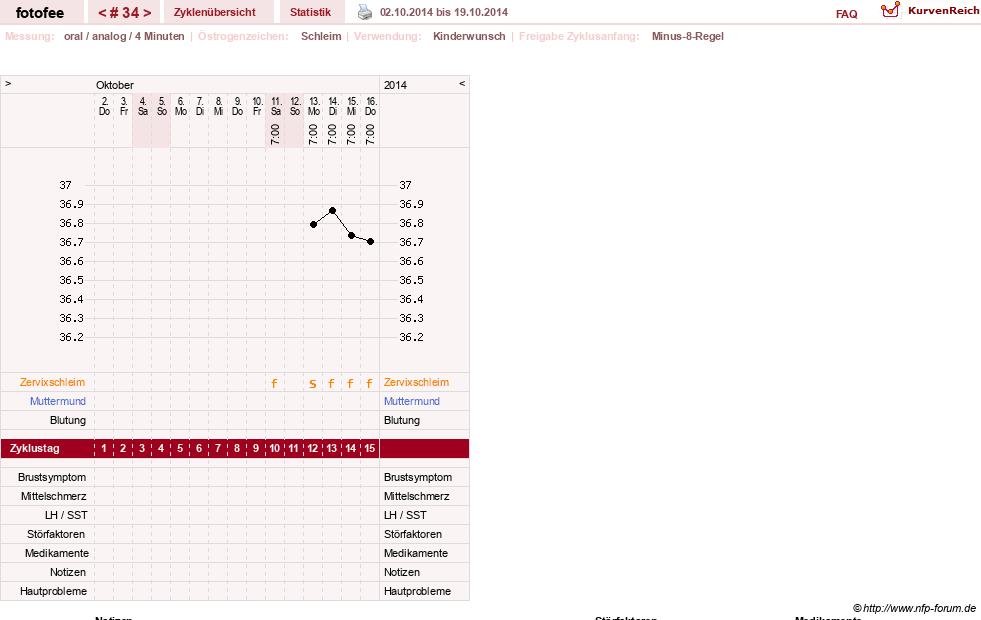This screenshot has height=620, width=981.
Task: Click the mucus 'f' entry on day 10
Action: point(274,384)
